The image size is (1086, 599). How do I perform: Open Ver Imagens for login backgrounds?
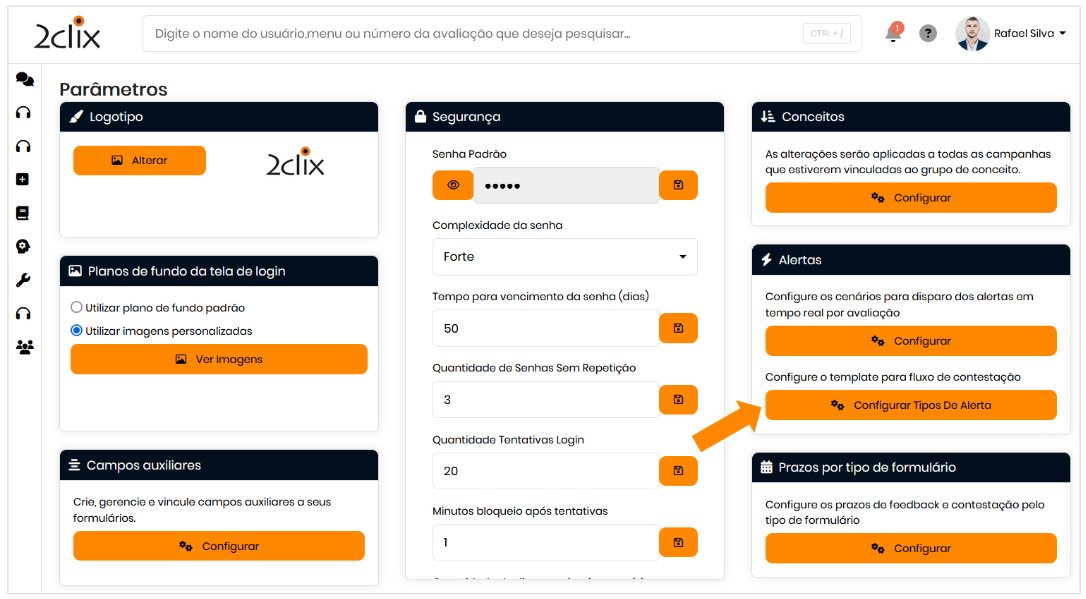click(x=219, y=359)
